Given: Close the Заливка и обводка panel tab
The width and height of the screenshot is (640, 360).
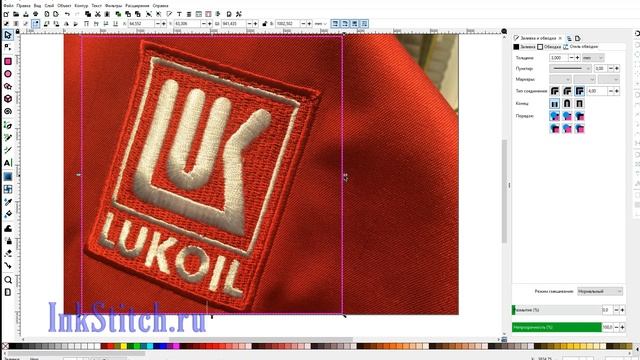Looking at the screenshot, I should click(560, 38).
